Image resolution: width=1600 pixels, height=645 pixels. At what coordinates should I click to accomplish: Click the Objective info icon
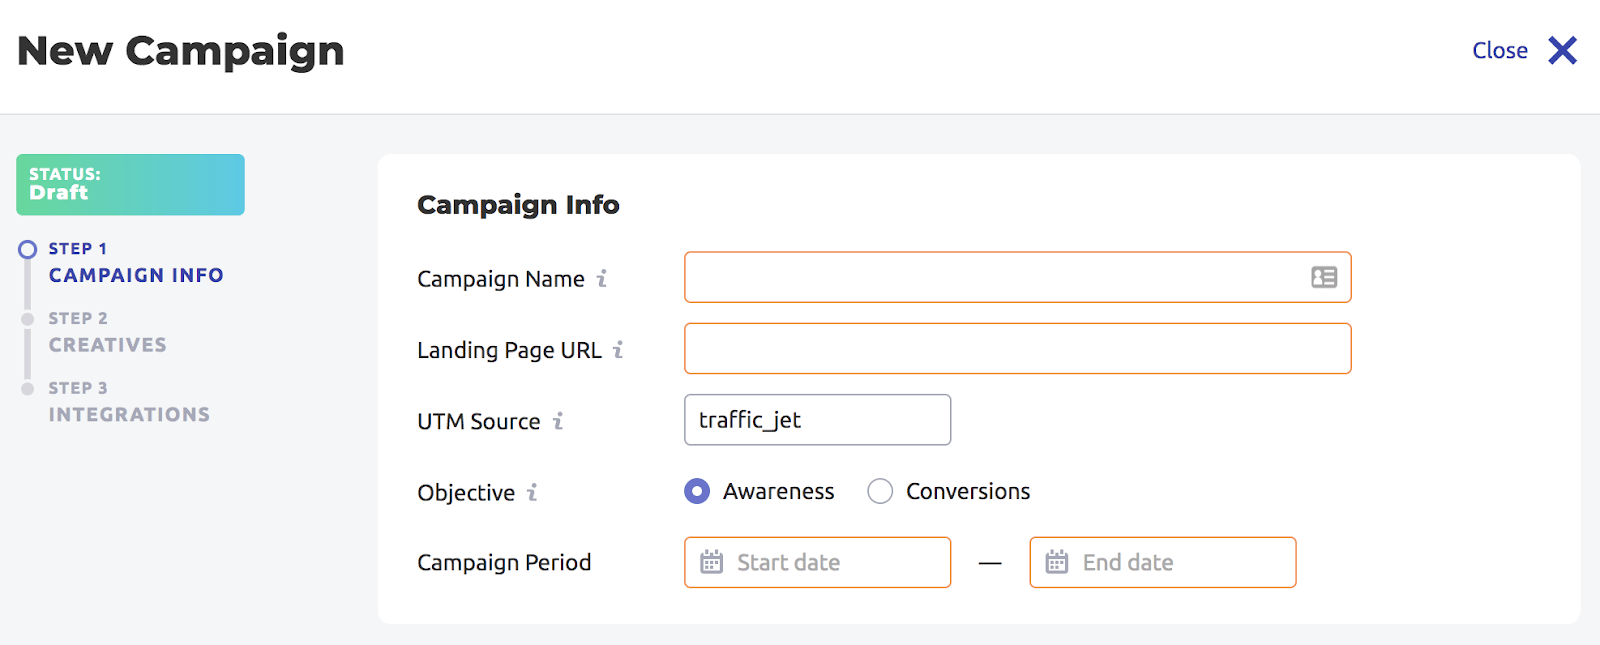(x=532, y=492)
